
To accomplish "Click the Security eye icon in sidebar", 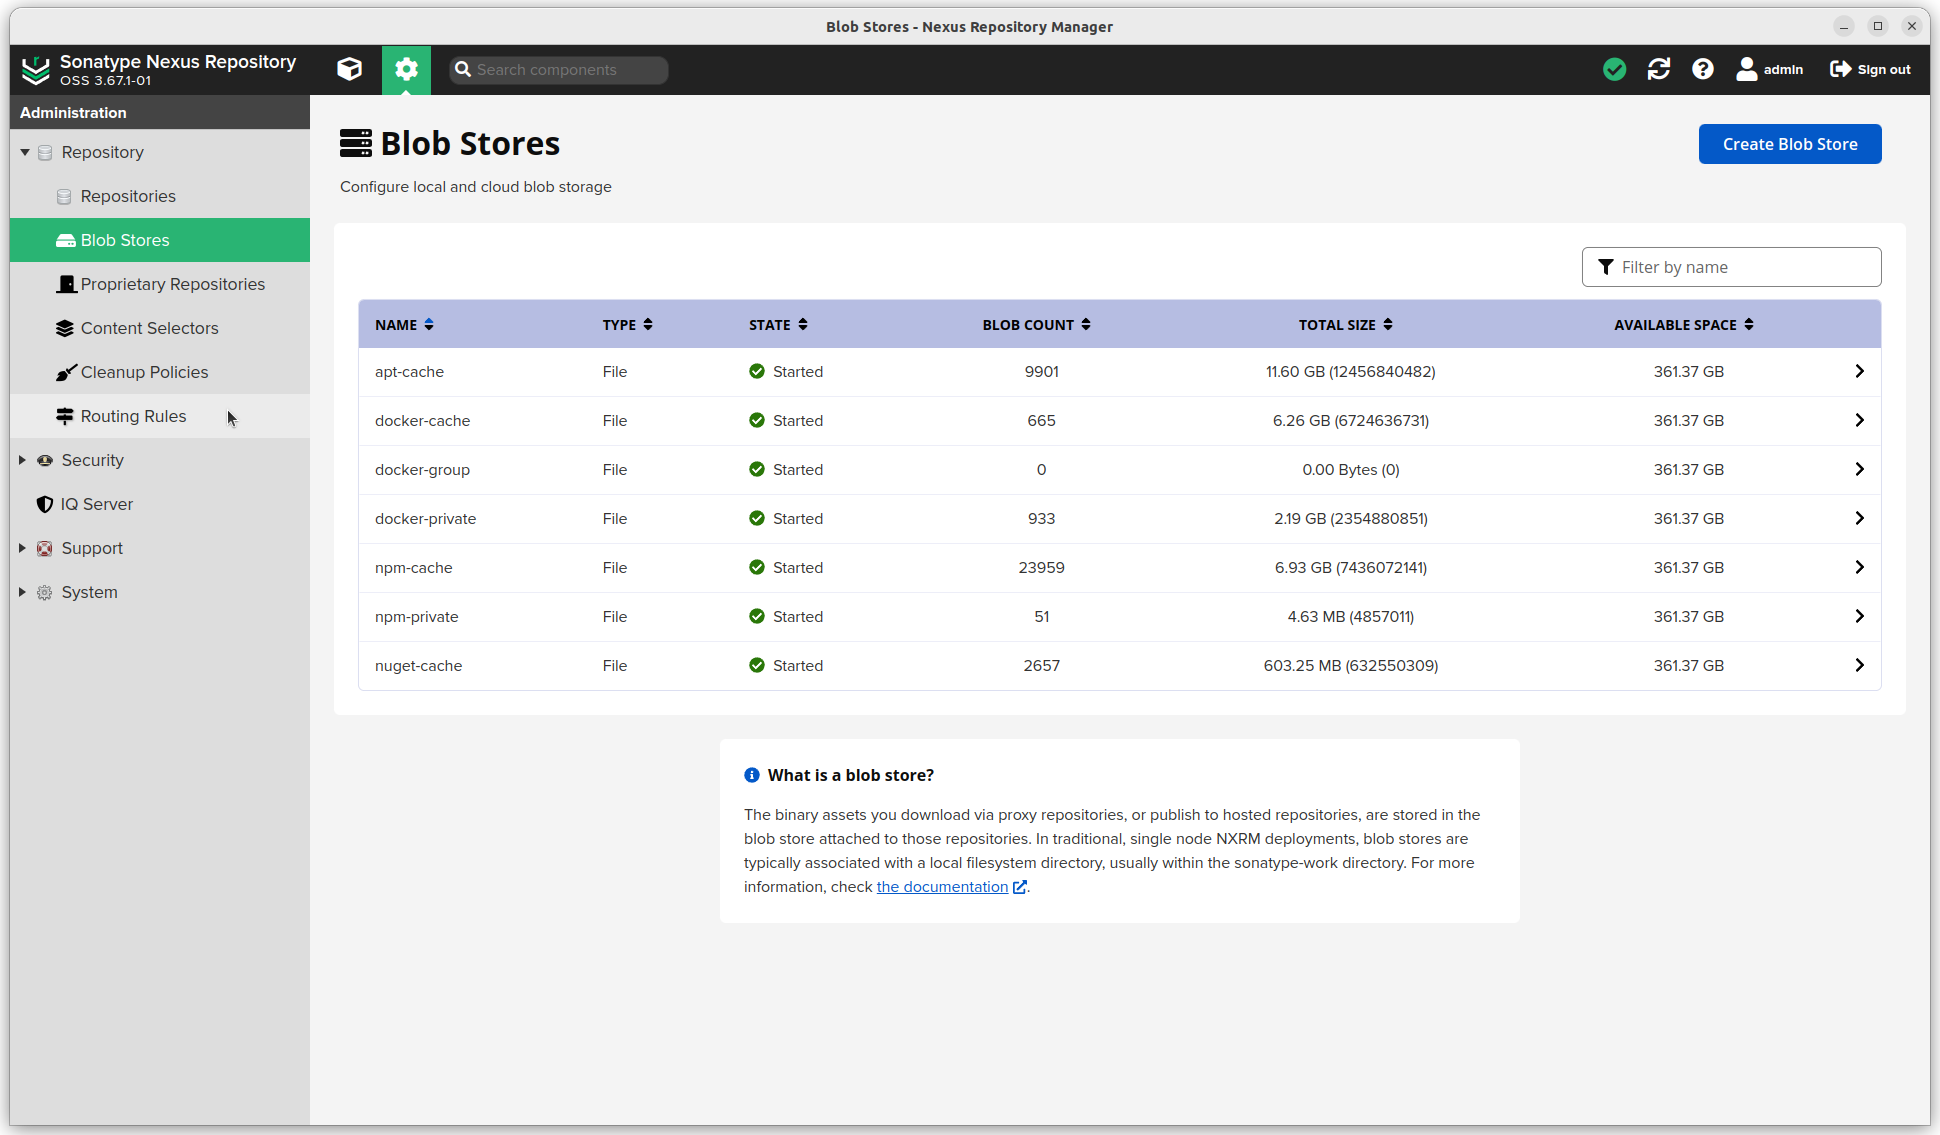I will [45, 460].
